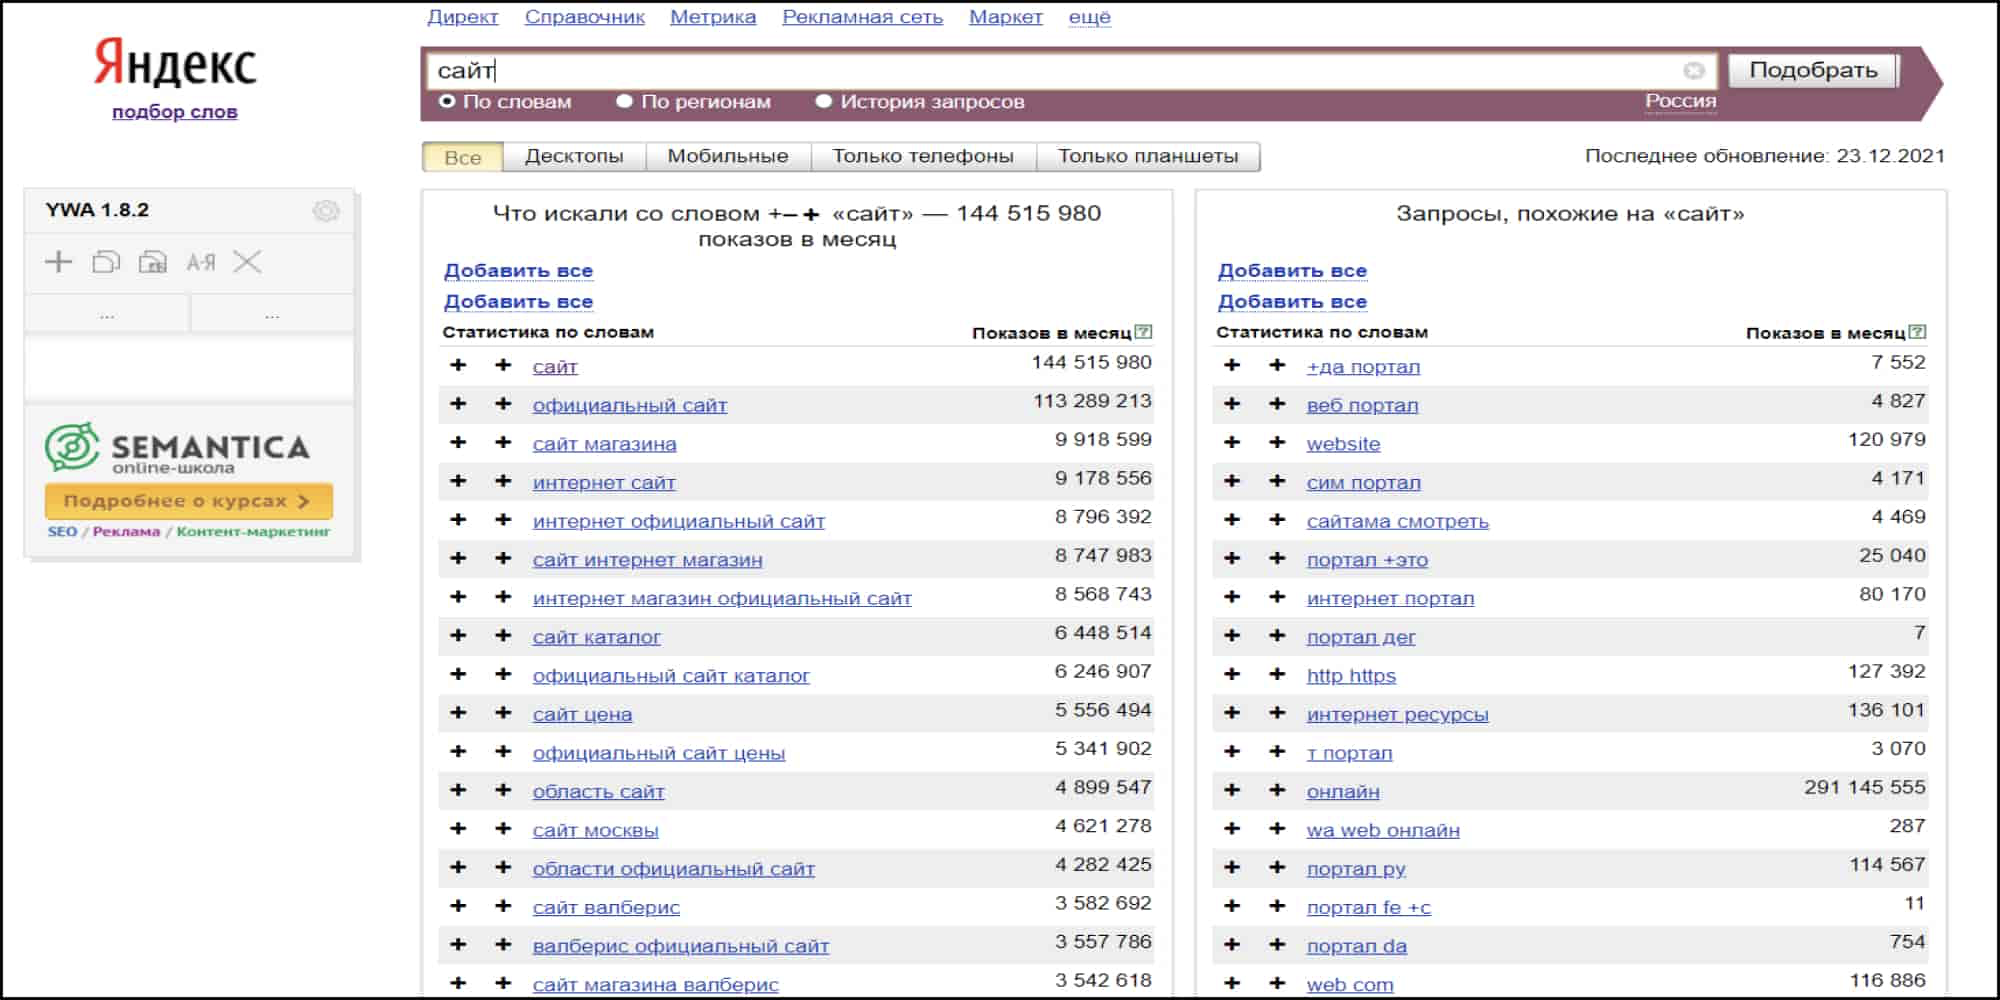
Task: Open the 'сим портал' keyword link
Action: pos(1363,482)
